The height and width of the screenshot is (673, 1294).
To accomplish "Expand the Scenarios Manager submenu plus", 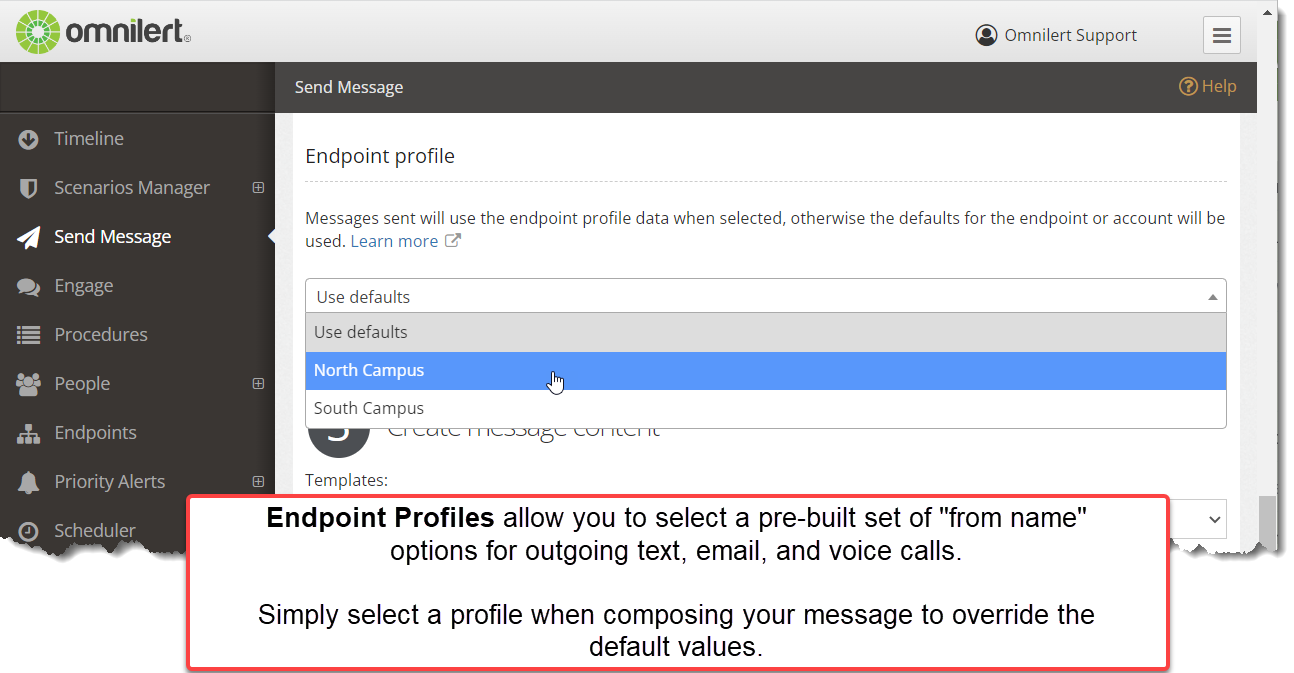I will pos(258,187).
